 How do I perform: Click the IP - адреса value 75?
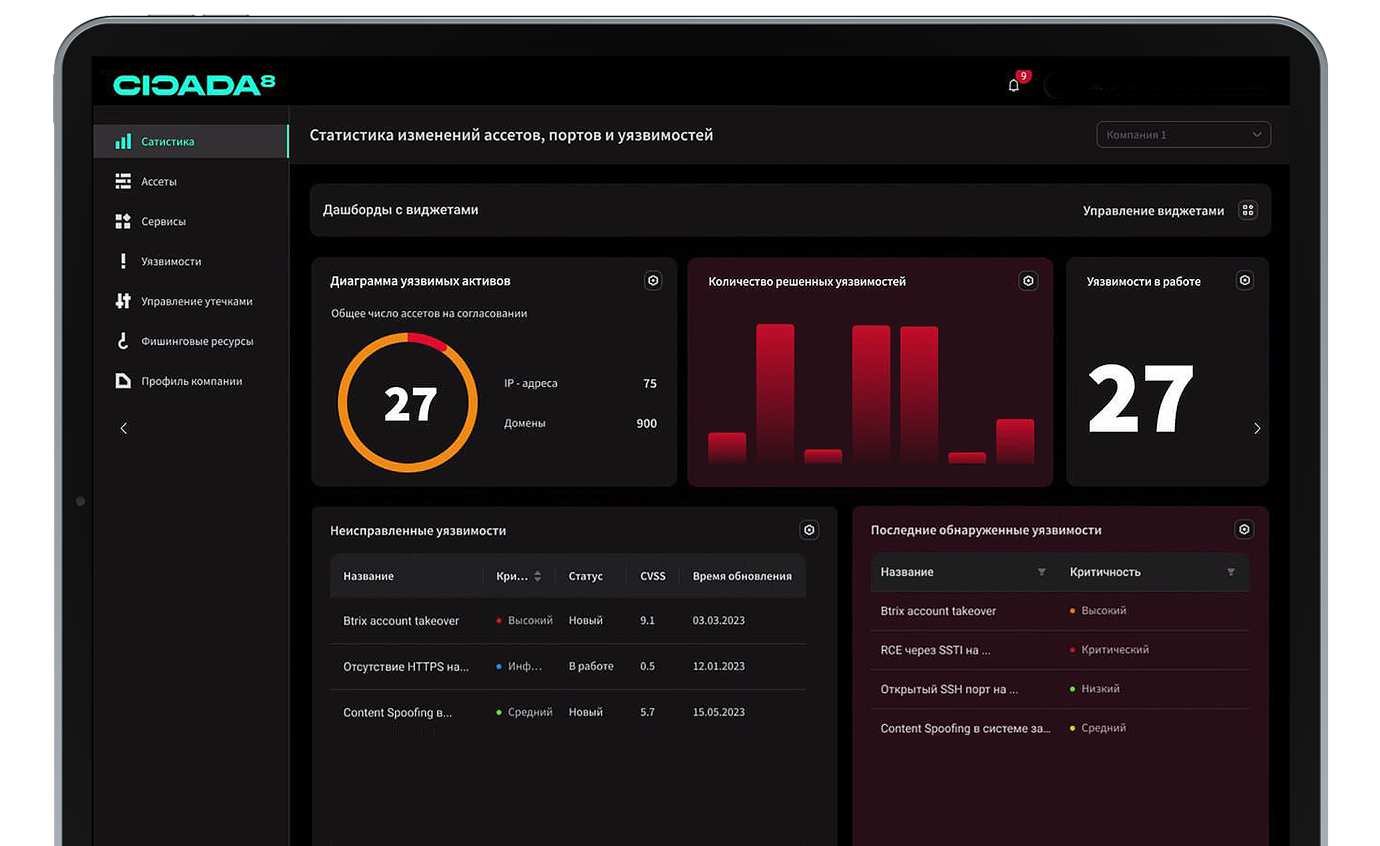click(x=650, y=384)
